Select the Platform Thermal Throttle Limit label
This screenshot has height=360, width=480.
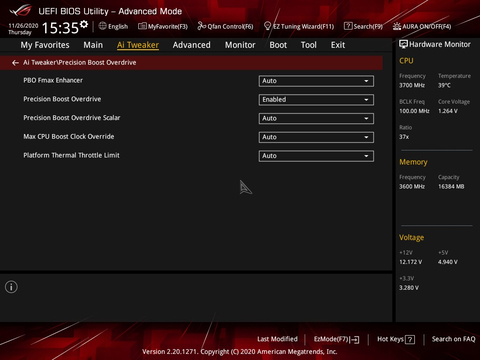pyautogui.click(x=71, y=155)
